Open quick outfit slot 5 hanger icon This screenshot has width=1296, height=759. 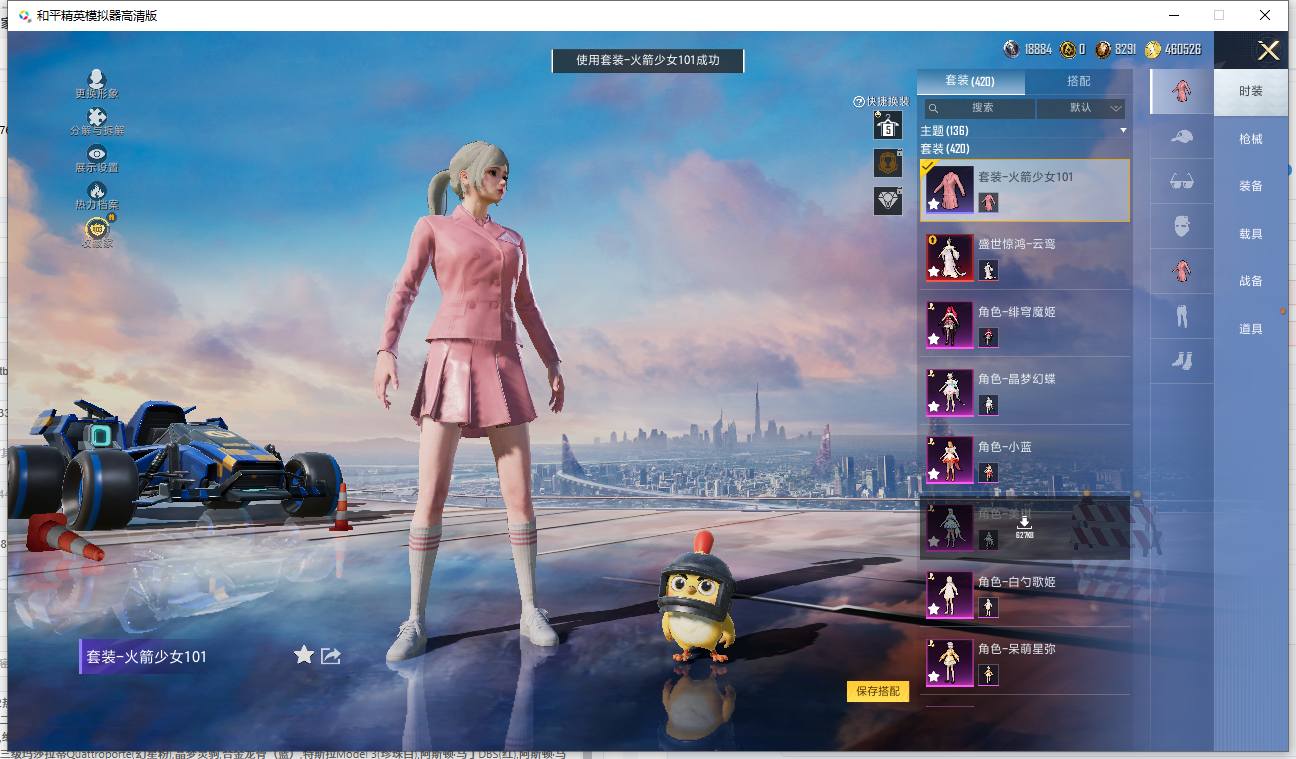coord(888,125)
